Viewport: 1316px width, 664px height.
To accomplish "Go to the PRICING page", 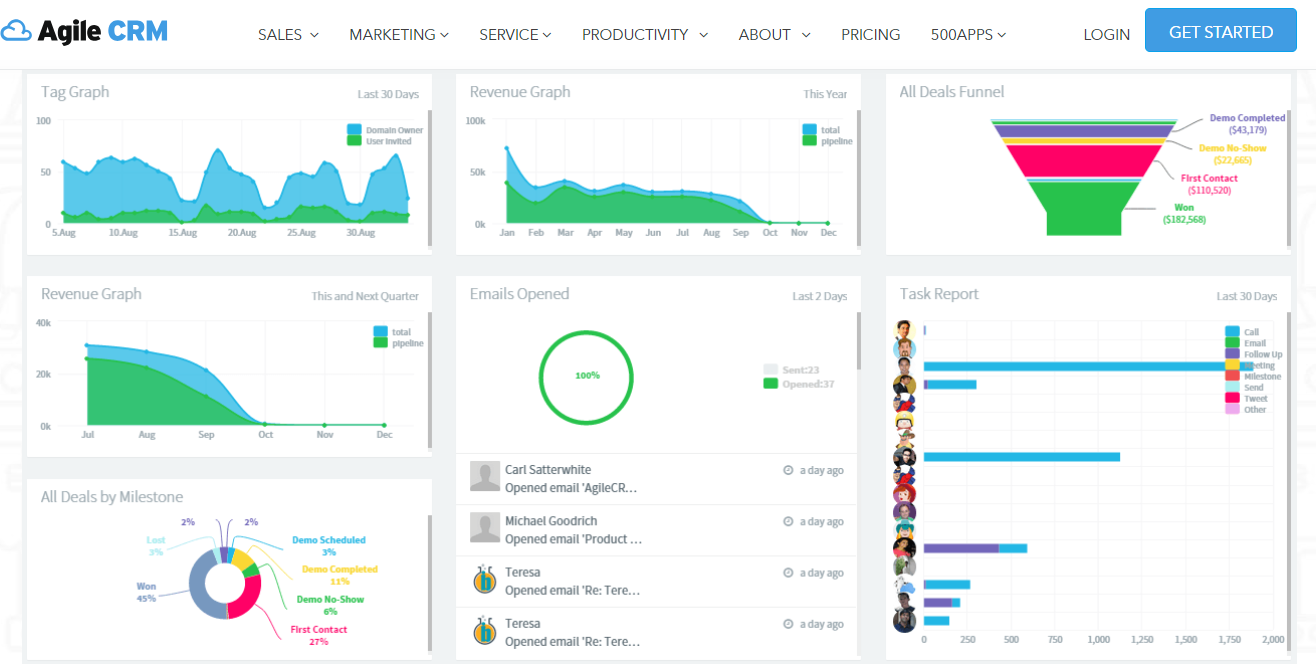I will pos(870,34).
